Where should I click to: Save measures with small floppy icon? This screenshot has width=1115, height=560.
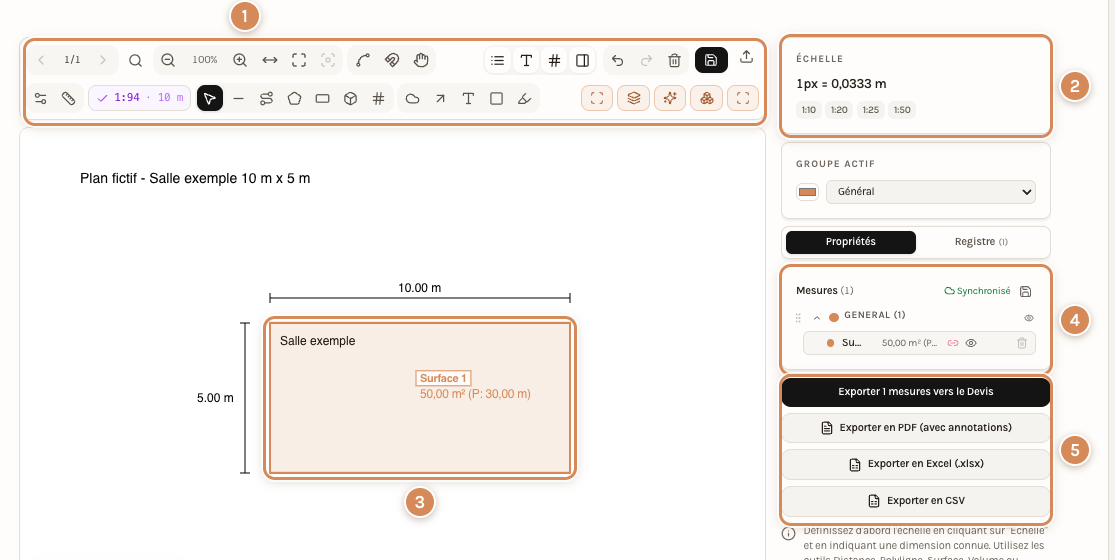coord(1025,291)
